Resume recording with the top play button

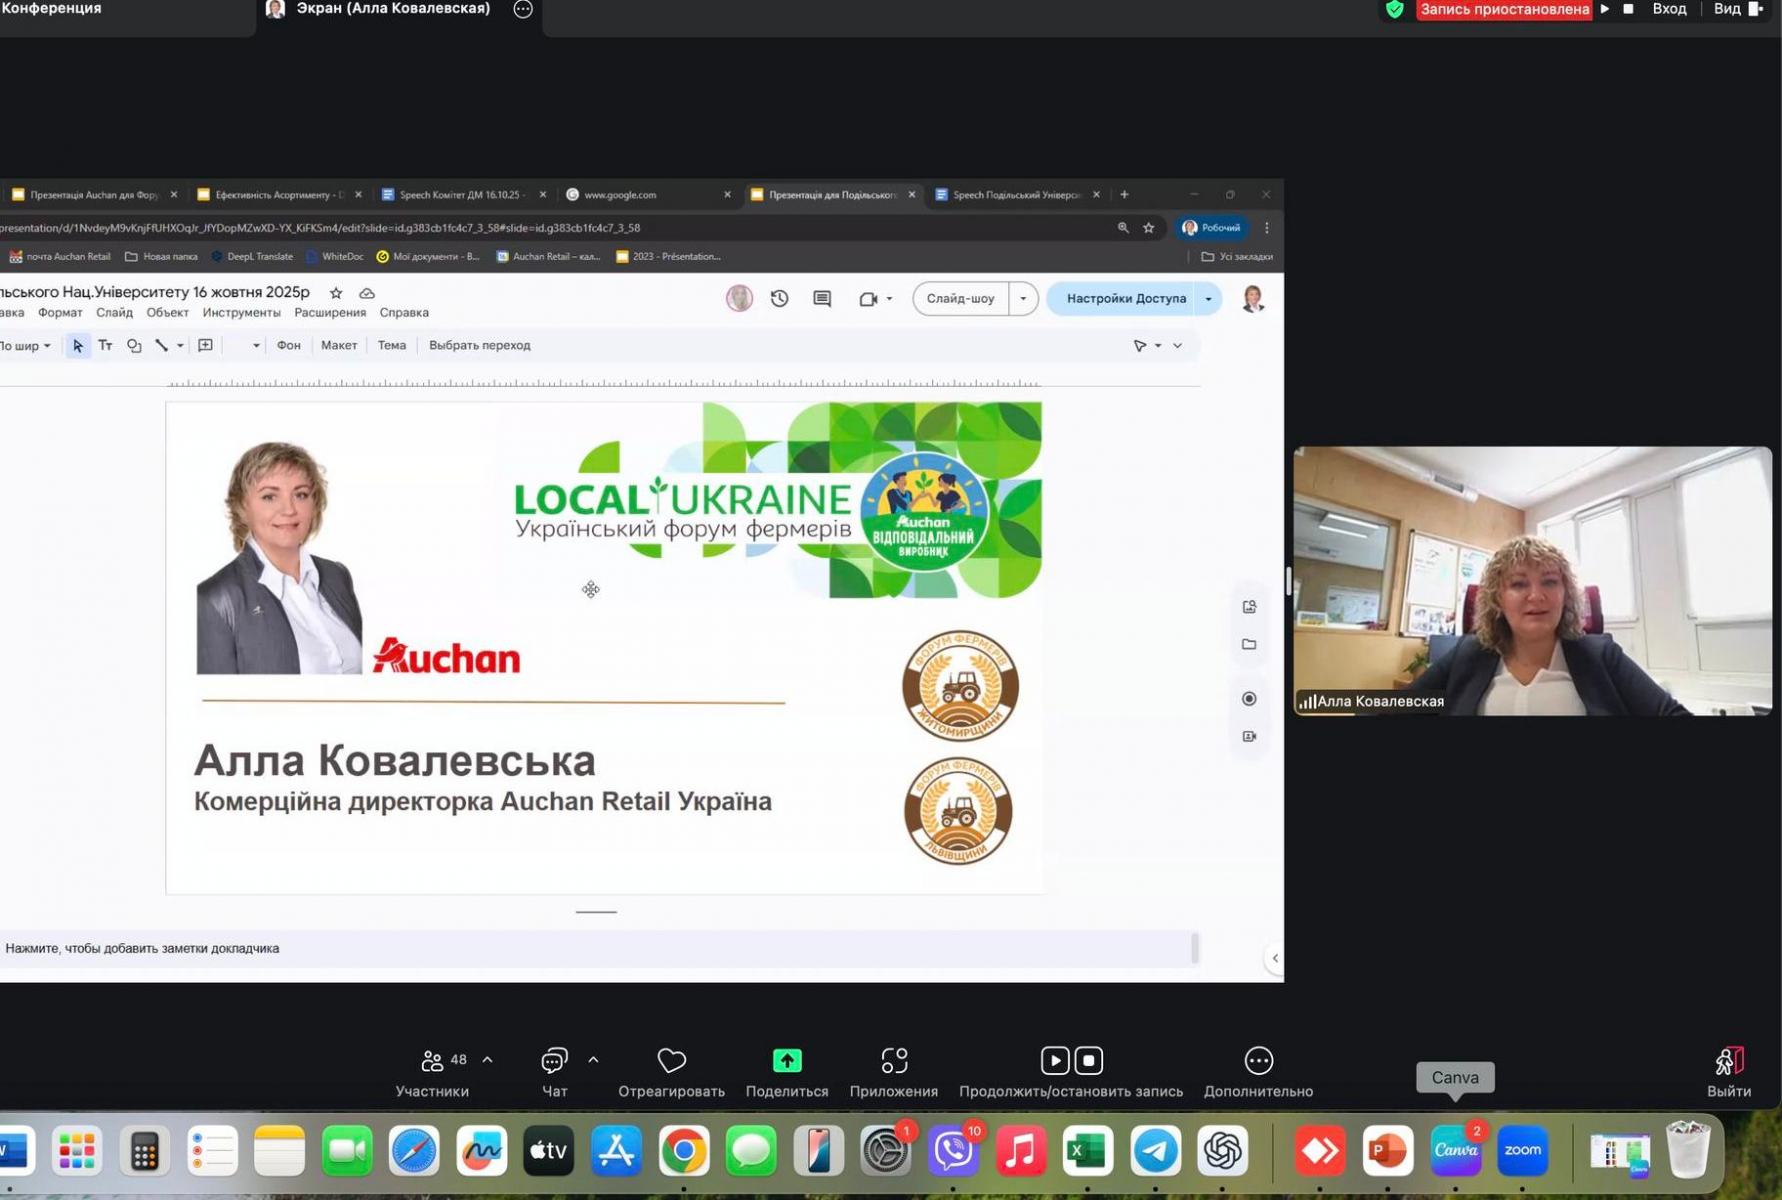coord(1605,9)
